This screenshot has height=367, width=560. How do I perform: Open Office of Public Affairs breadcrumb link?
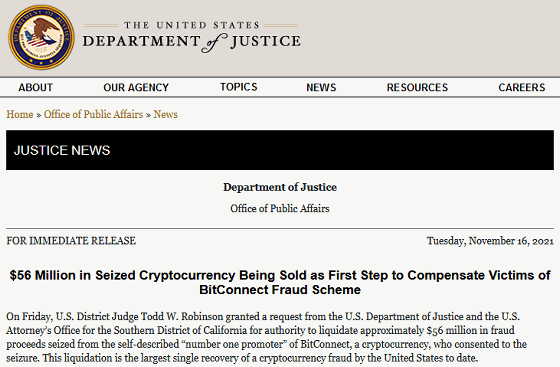pyautogui.click(x=93, y=114)
